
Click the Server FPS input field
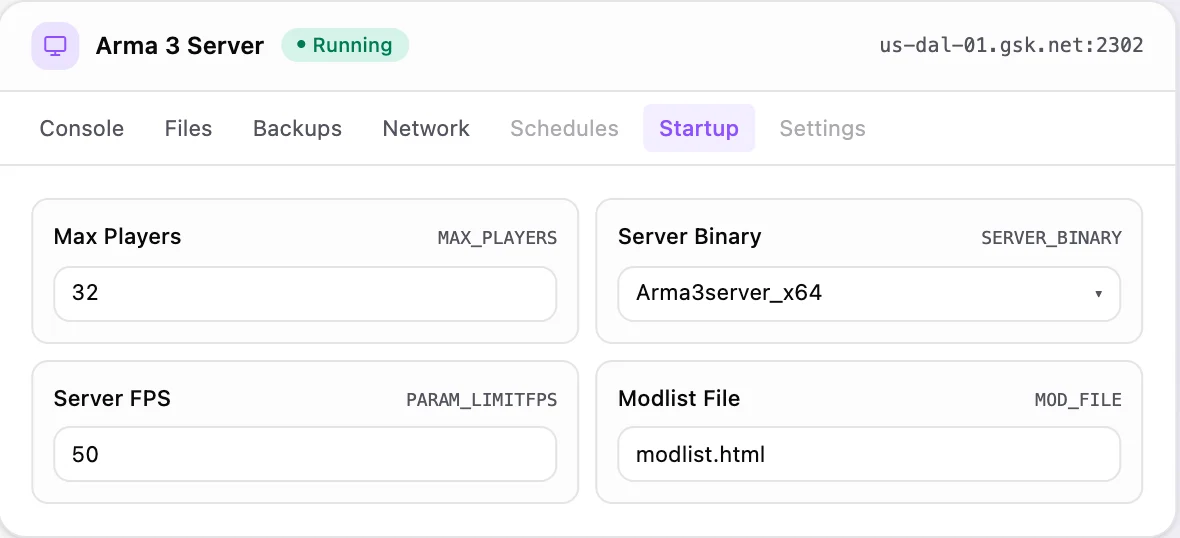point(305,454)
